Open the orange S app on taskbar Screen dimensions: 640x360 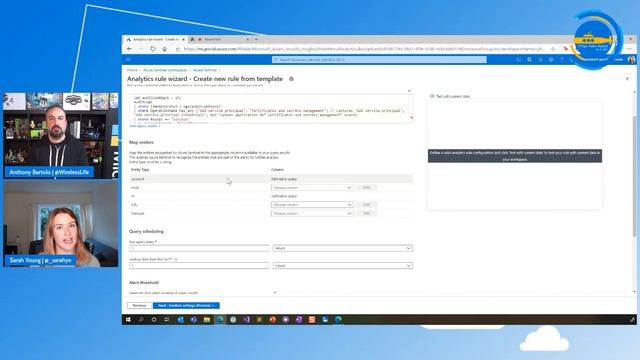tap(312, 320)
